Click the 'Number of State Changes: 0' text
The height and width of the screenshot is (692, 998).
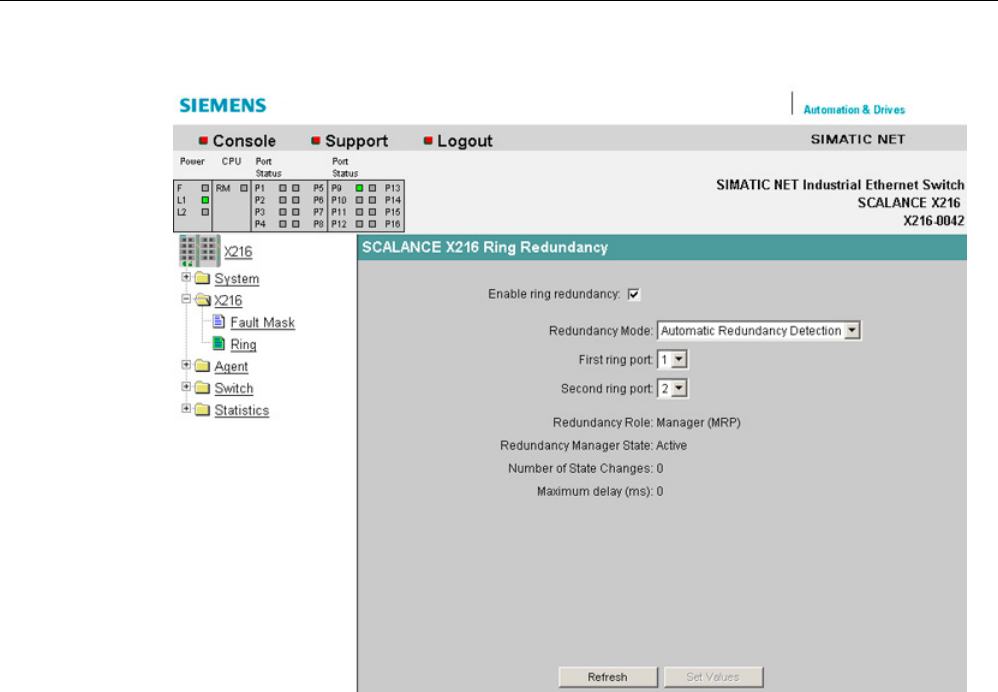586,469
